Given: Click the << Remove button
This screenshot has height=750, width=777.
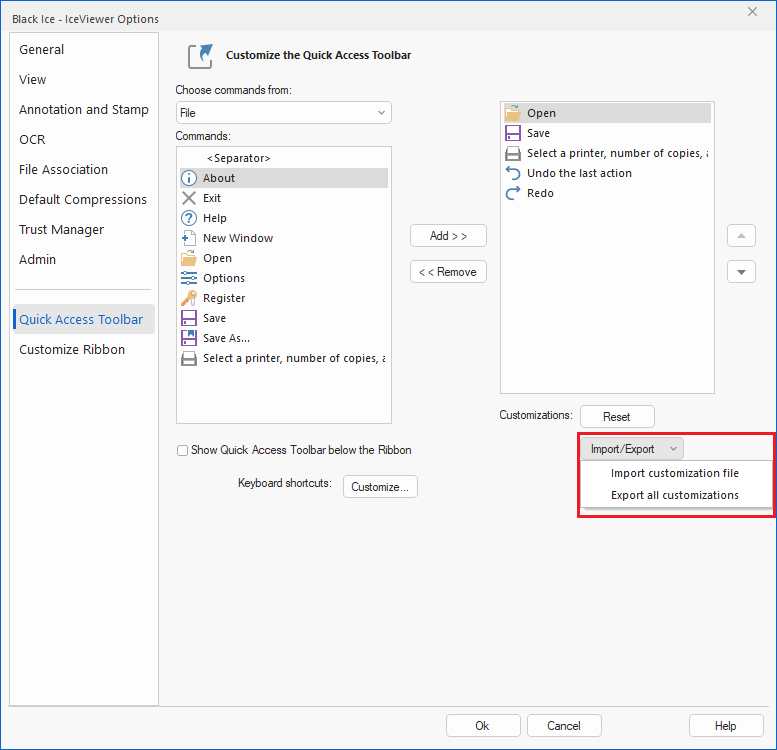Looking at the screenshot, I should click(x=448, y=272).
